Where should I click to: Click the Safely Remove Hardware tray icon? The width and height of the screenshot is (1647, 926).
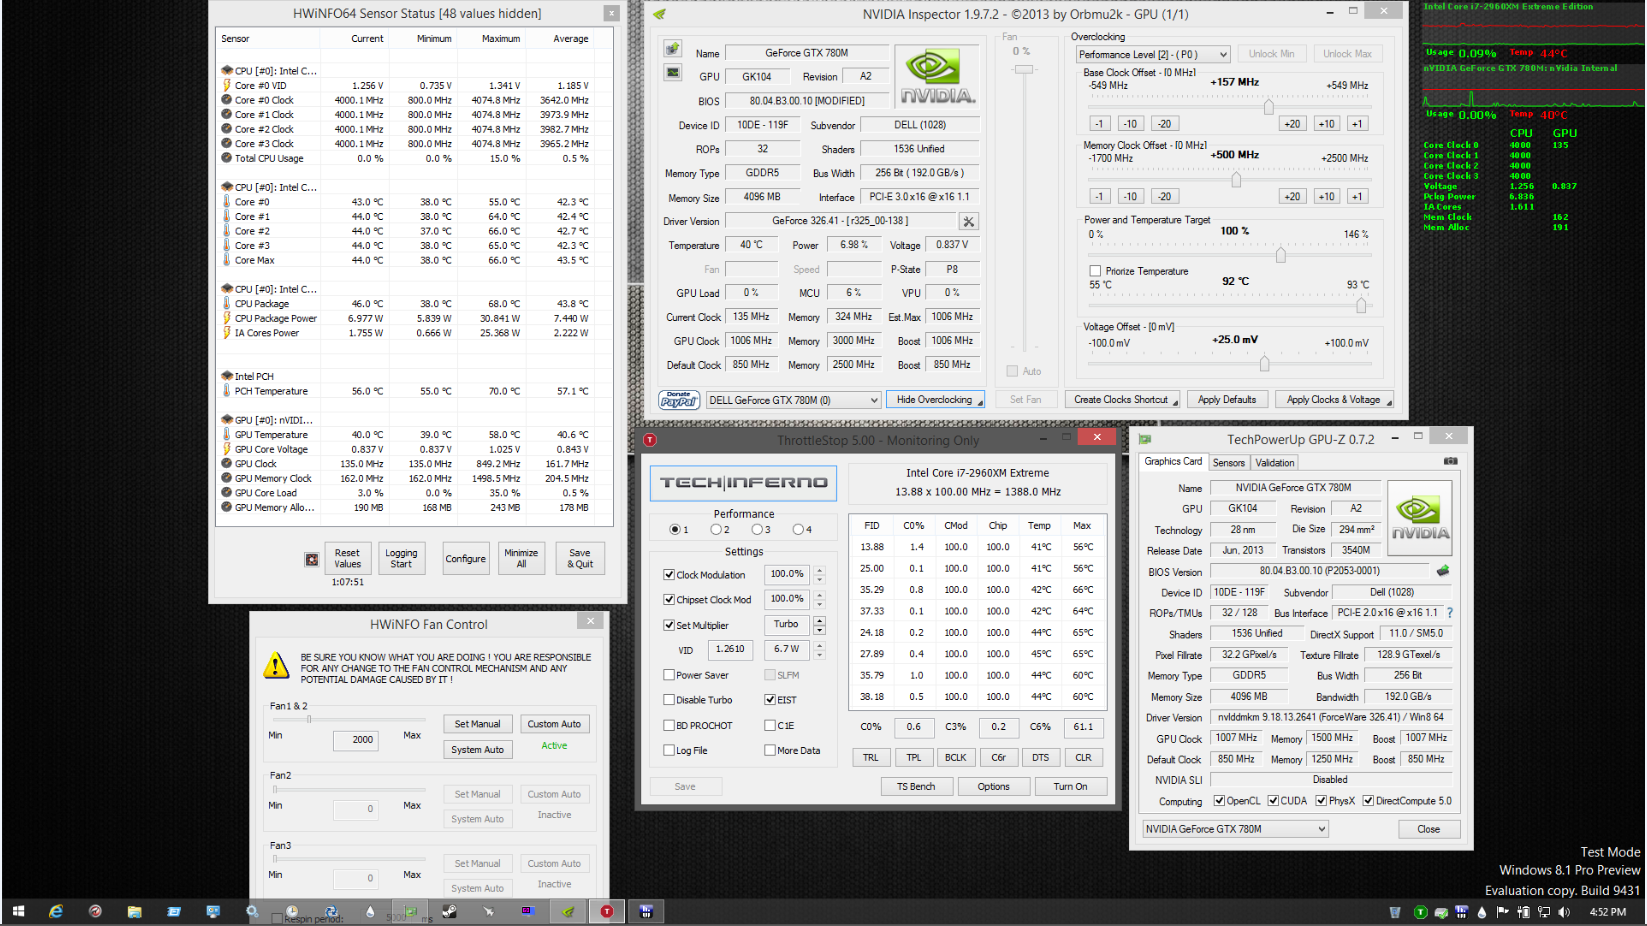pos(1441,912)
